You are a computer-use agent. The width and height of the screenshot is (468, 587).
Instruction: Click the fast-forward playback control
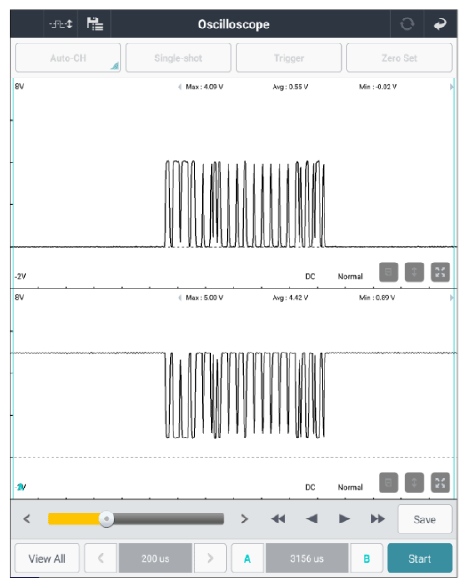[378, 519]
